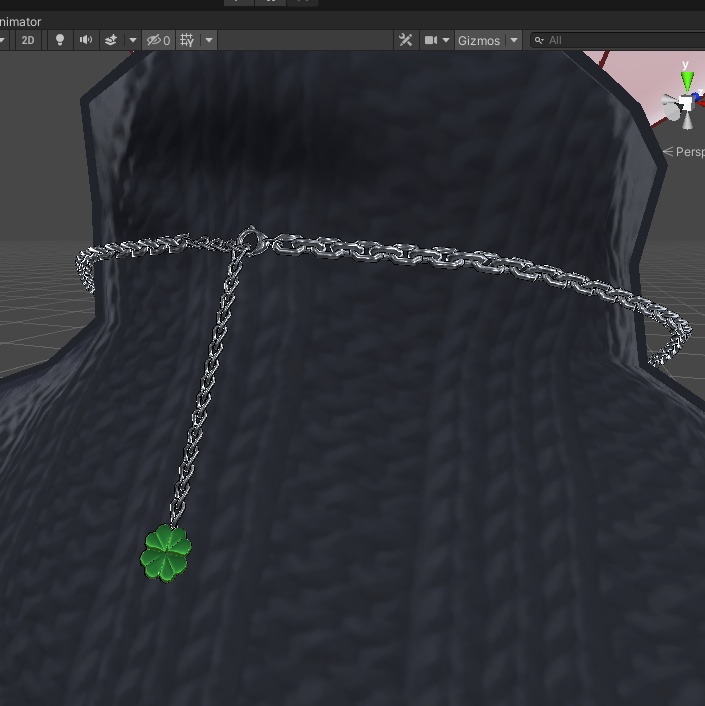Image resolution: width=705 pixels, height=706 pixels.
Task: Toggle grid visibility in the Scene view
Action: [x=187, y=40]
